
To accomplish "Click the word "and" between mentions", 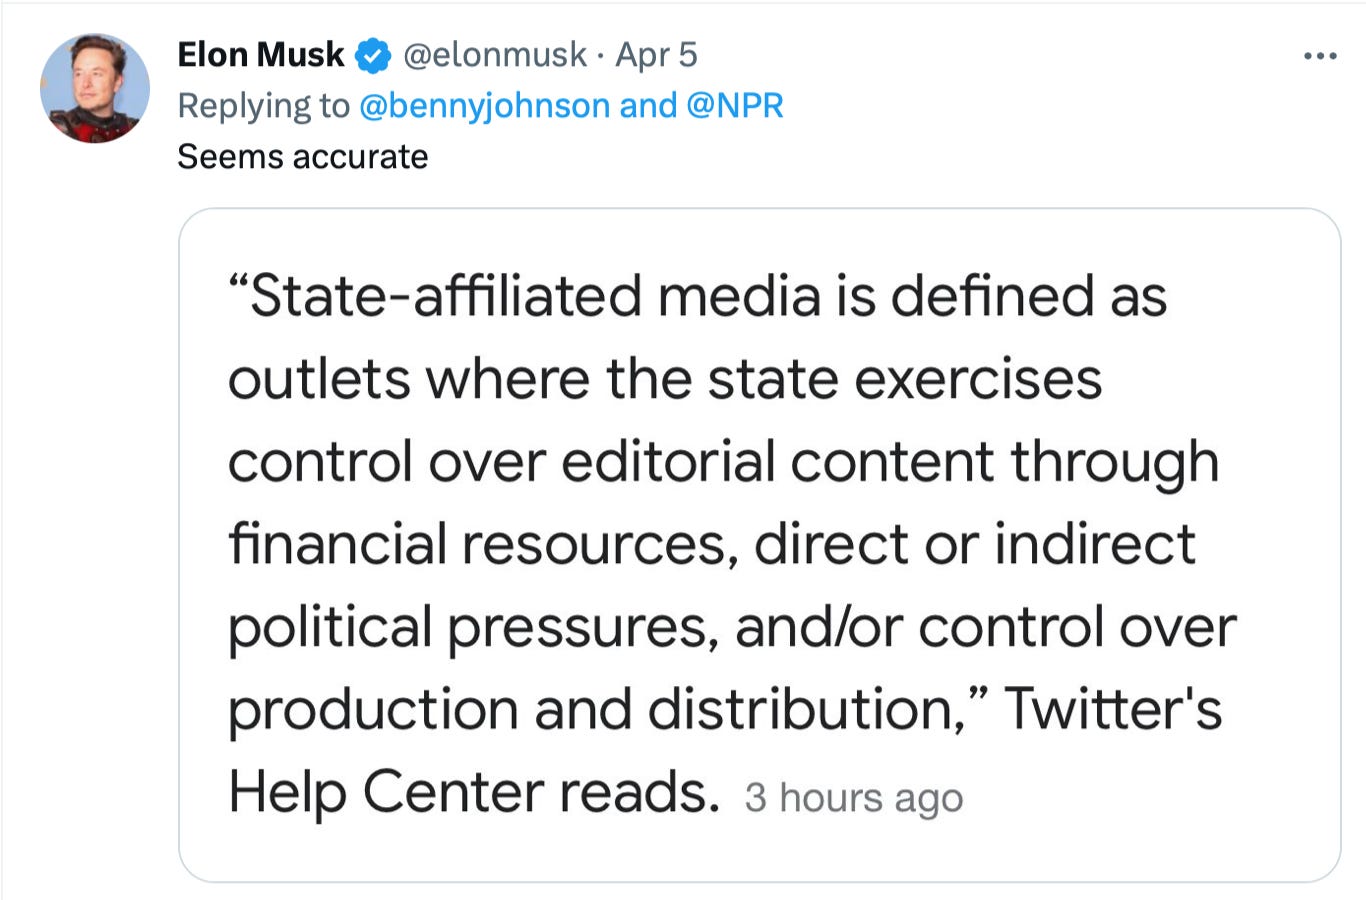I will [648, 106].
